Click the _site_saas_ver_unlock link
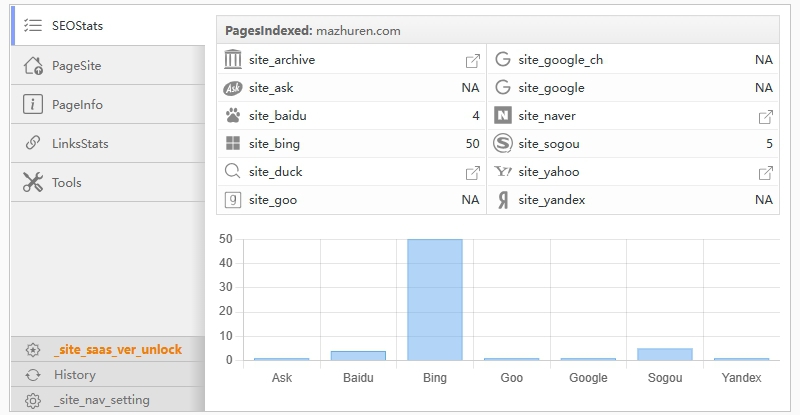This screenshot has height=415, width=800. click(x=118, y=350)
